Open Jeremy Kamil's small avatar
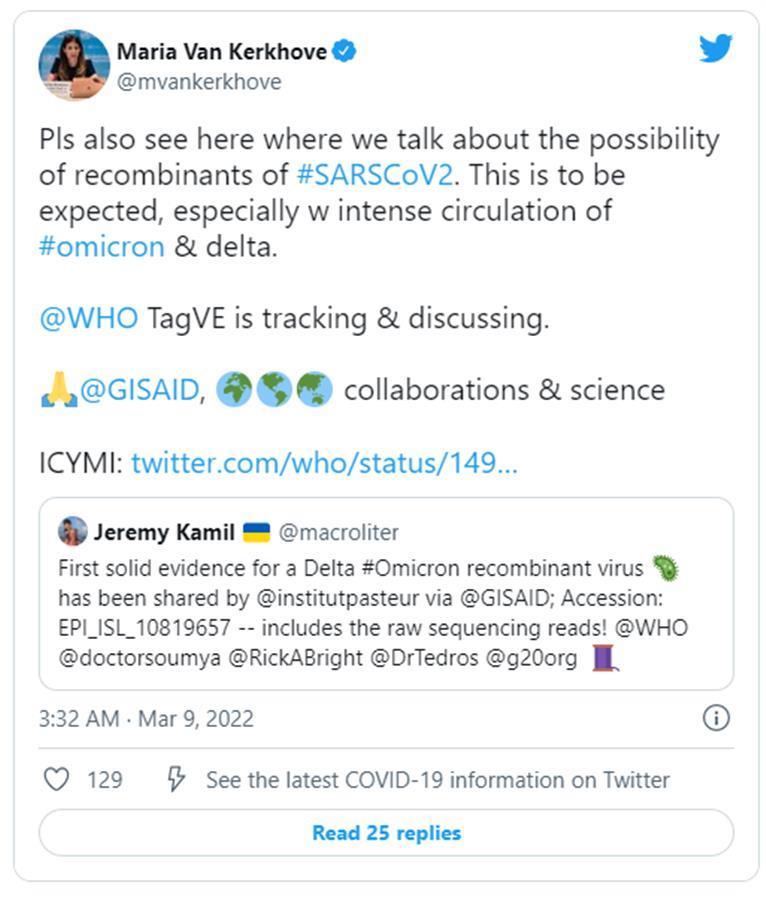This screenshot has height=900, width=766. (73, 530)
